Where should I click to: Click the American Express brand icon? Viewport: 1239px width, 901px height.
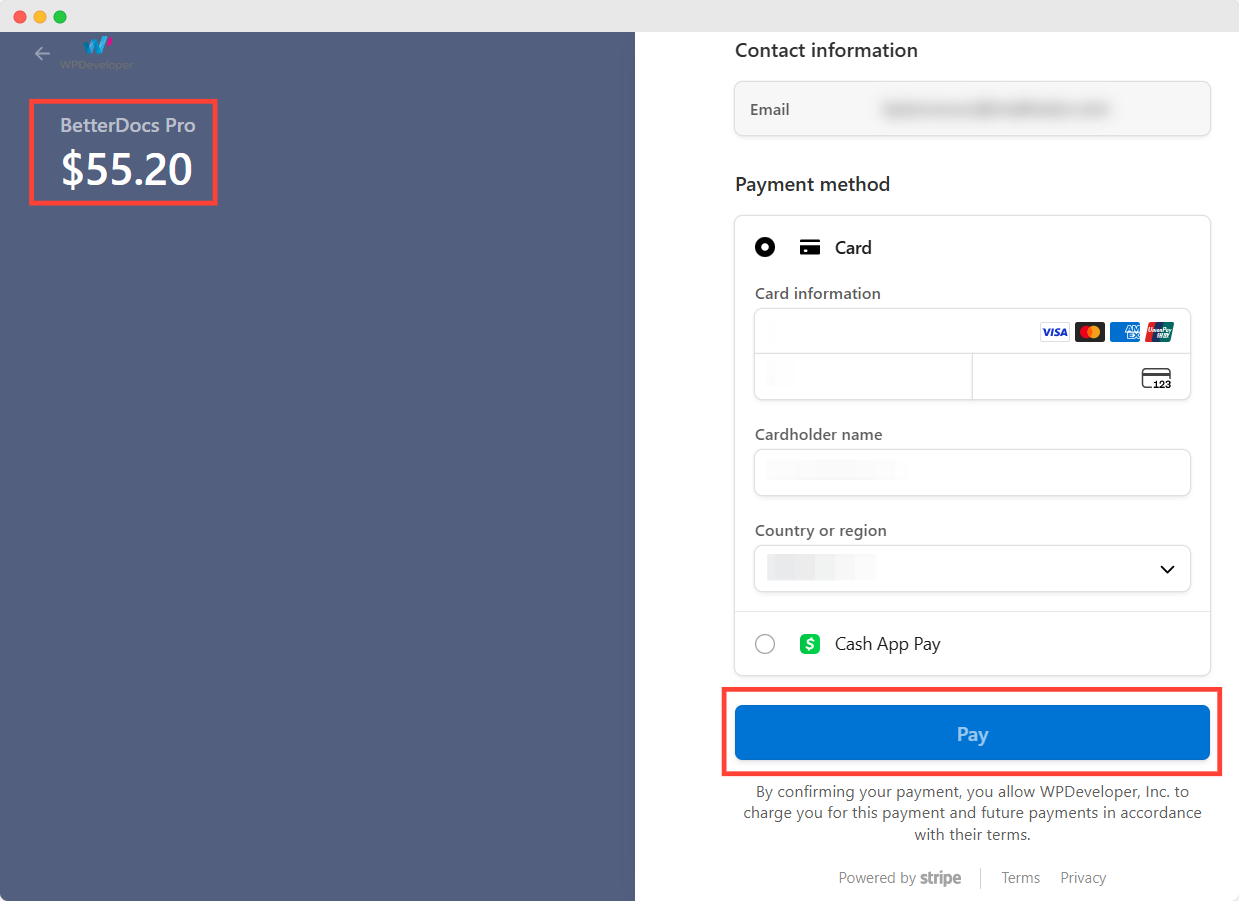[x=1125, y=331]
